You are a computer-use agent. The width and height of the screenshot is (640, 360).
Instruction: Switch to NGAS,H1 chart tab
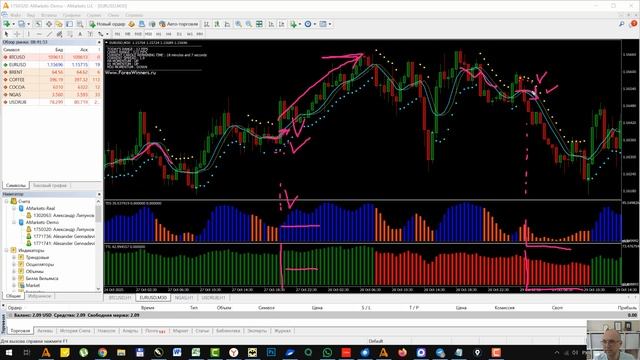point(184,298)
